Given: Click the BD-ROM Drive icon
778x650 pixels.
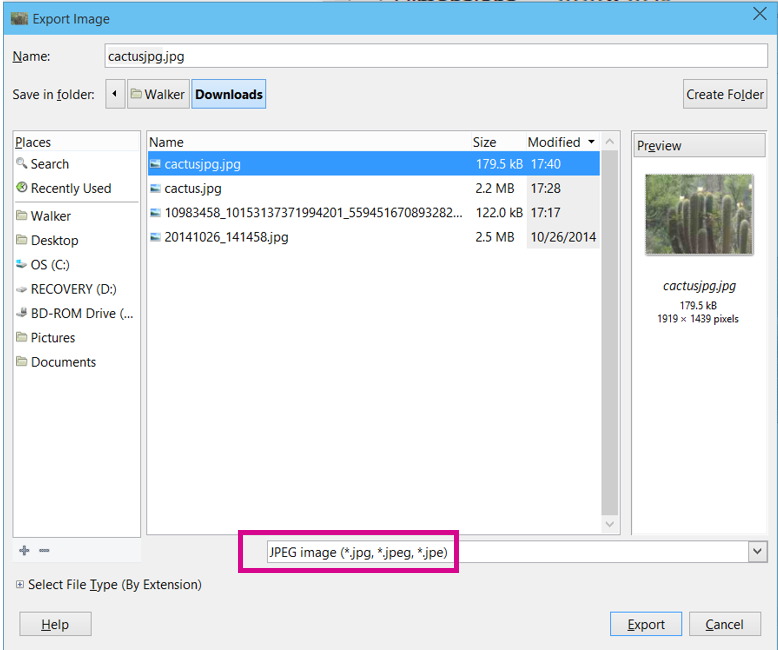Looking at the screenshot, I should [x=22, y=313].
